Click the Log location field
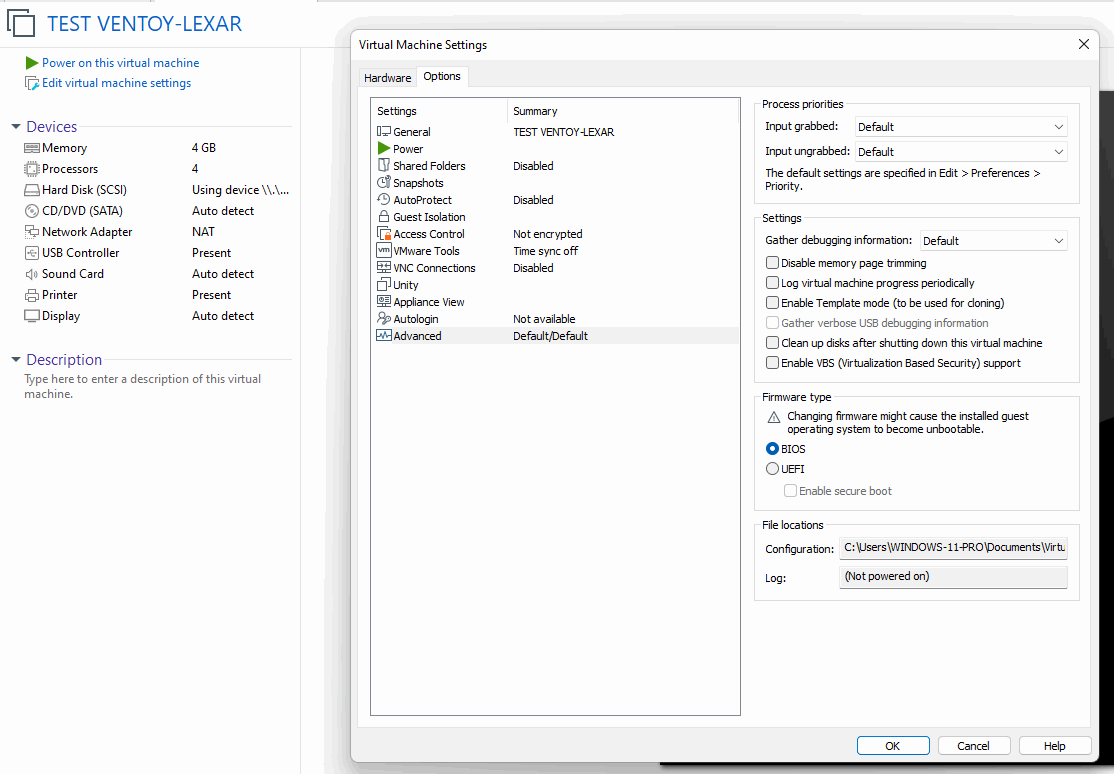Screen dimensions: 1114x774 953,577
